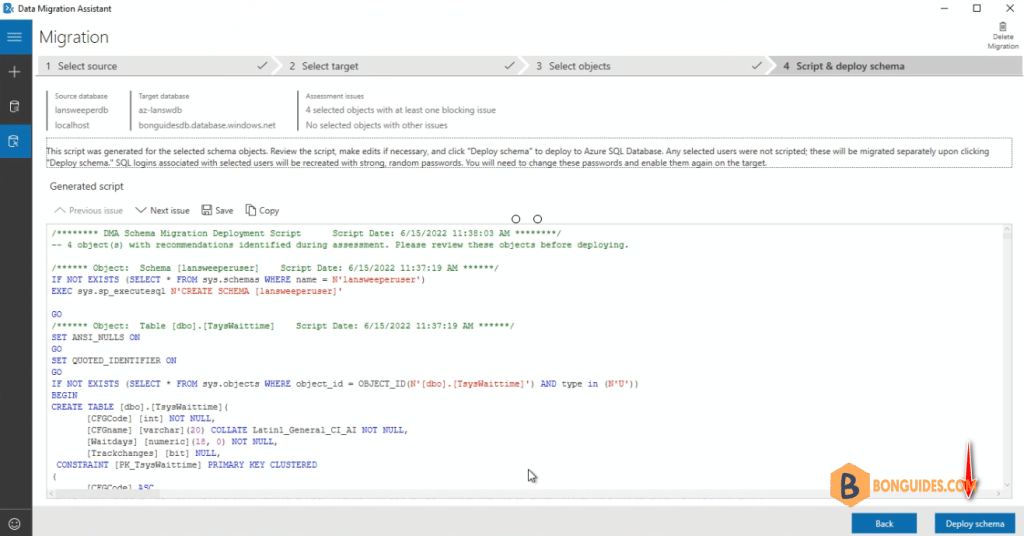Image resolution: width=1024 pixels, height=536 pixels.
Task: Click the feedback smiley icon
Action: (x=14, y=524)
